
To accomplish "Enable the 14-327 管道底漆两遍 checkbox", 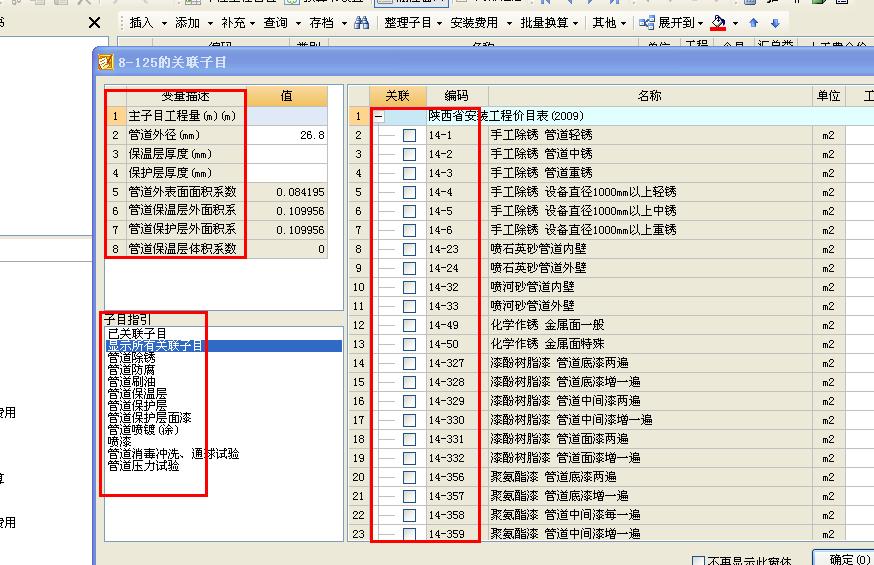I will click(x=409, y=363).
